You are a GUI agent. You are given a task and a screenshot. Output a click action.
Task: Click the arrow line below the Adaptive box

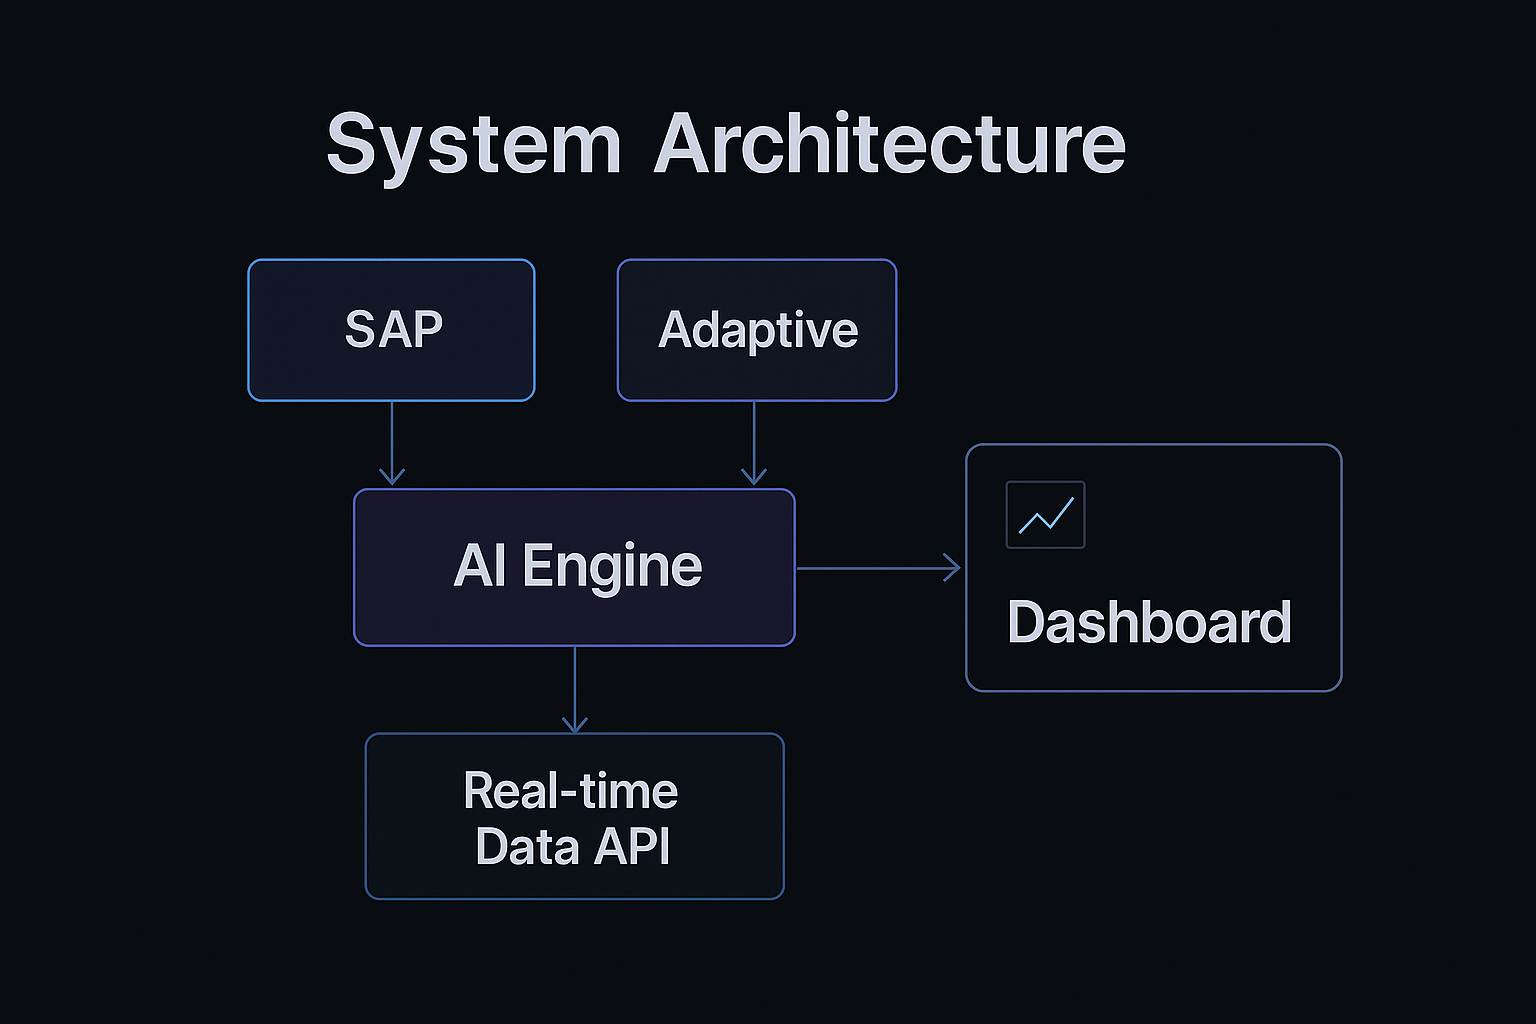click(754, 435)
